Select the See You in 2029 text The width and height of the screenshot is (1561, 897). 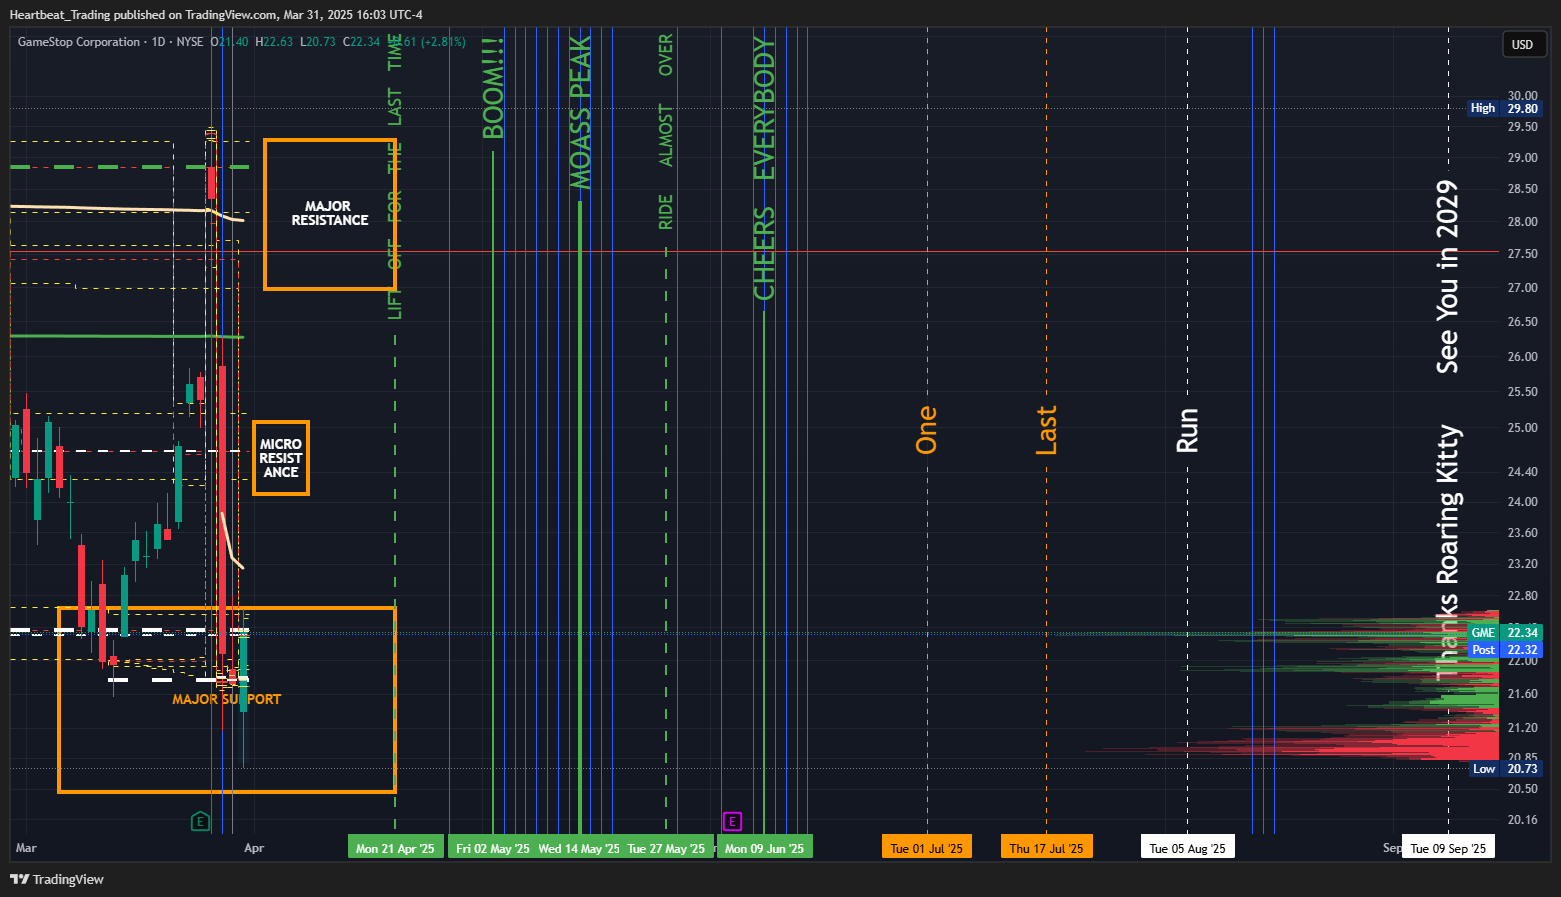[x=1447, y=277]
